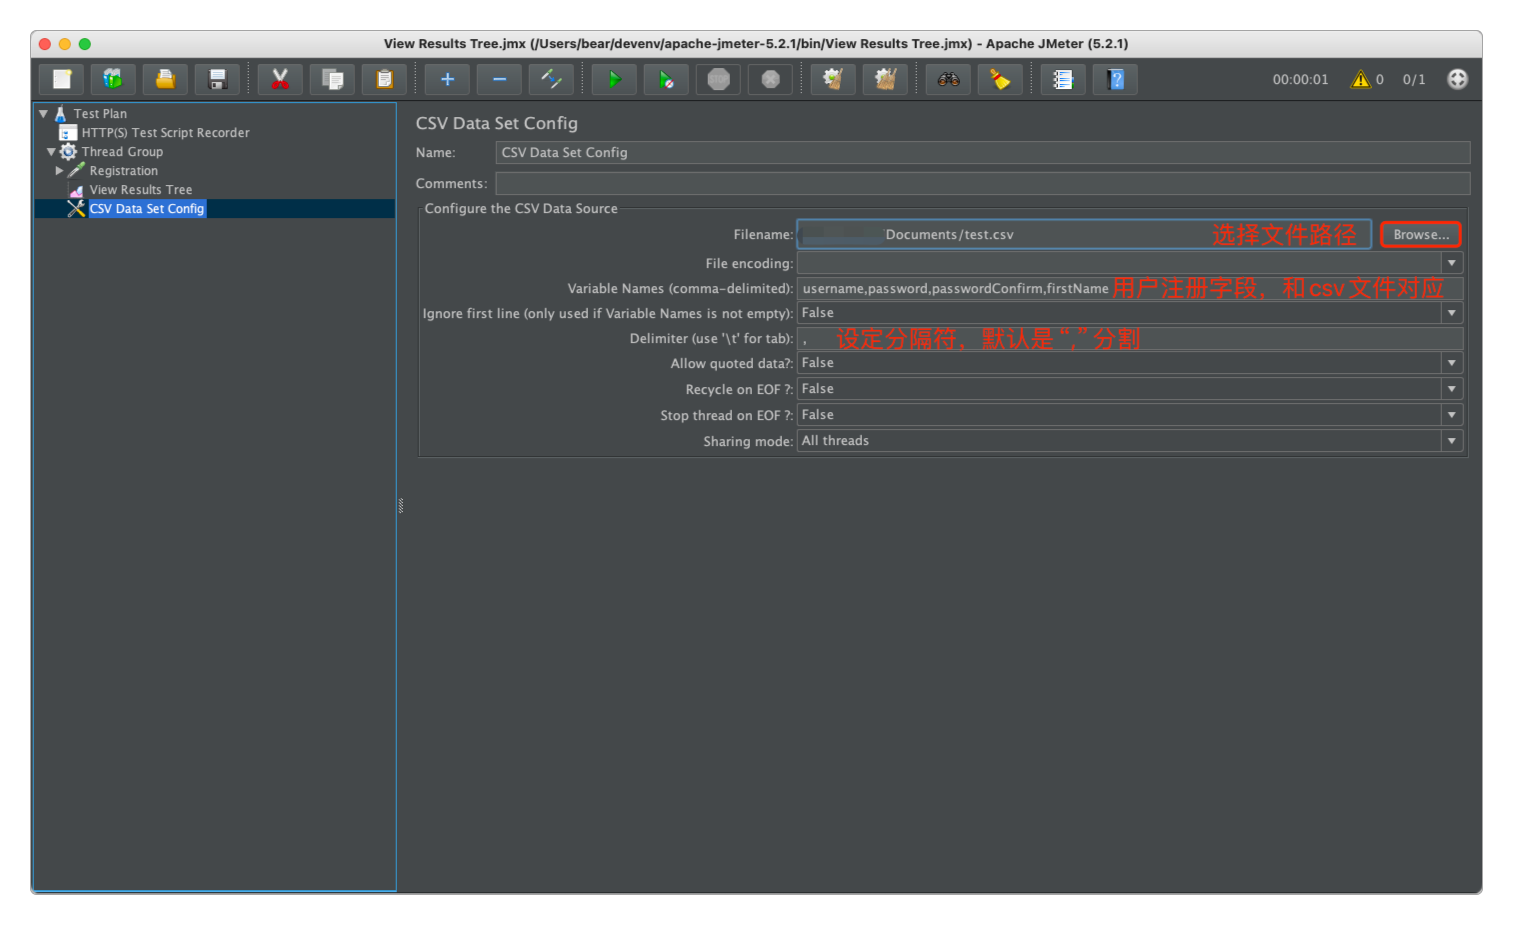Click the Open file folder icon
The image size is (1513, 925).
pos(165,79)
